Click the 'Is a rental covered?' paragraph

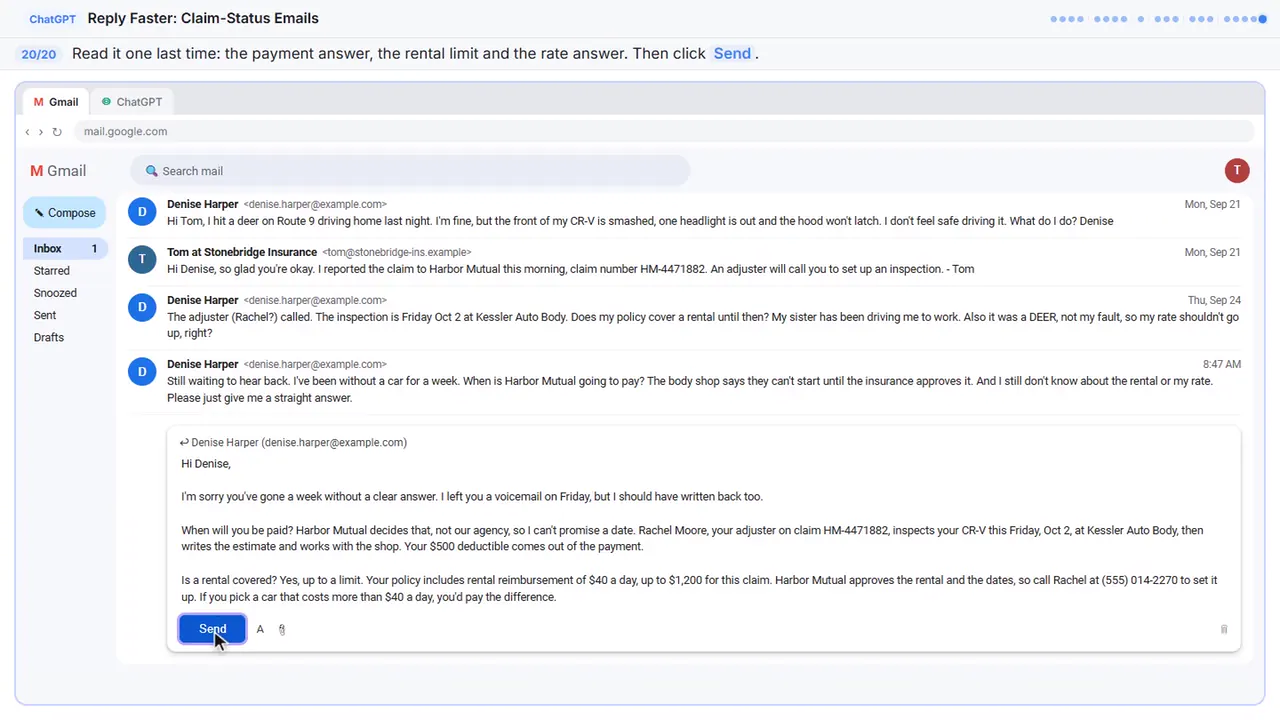pyautogui.click(x=699, y=589)
